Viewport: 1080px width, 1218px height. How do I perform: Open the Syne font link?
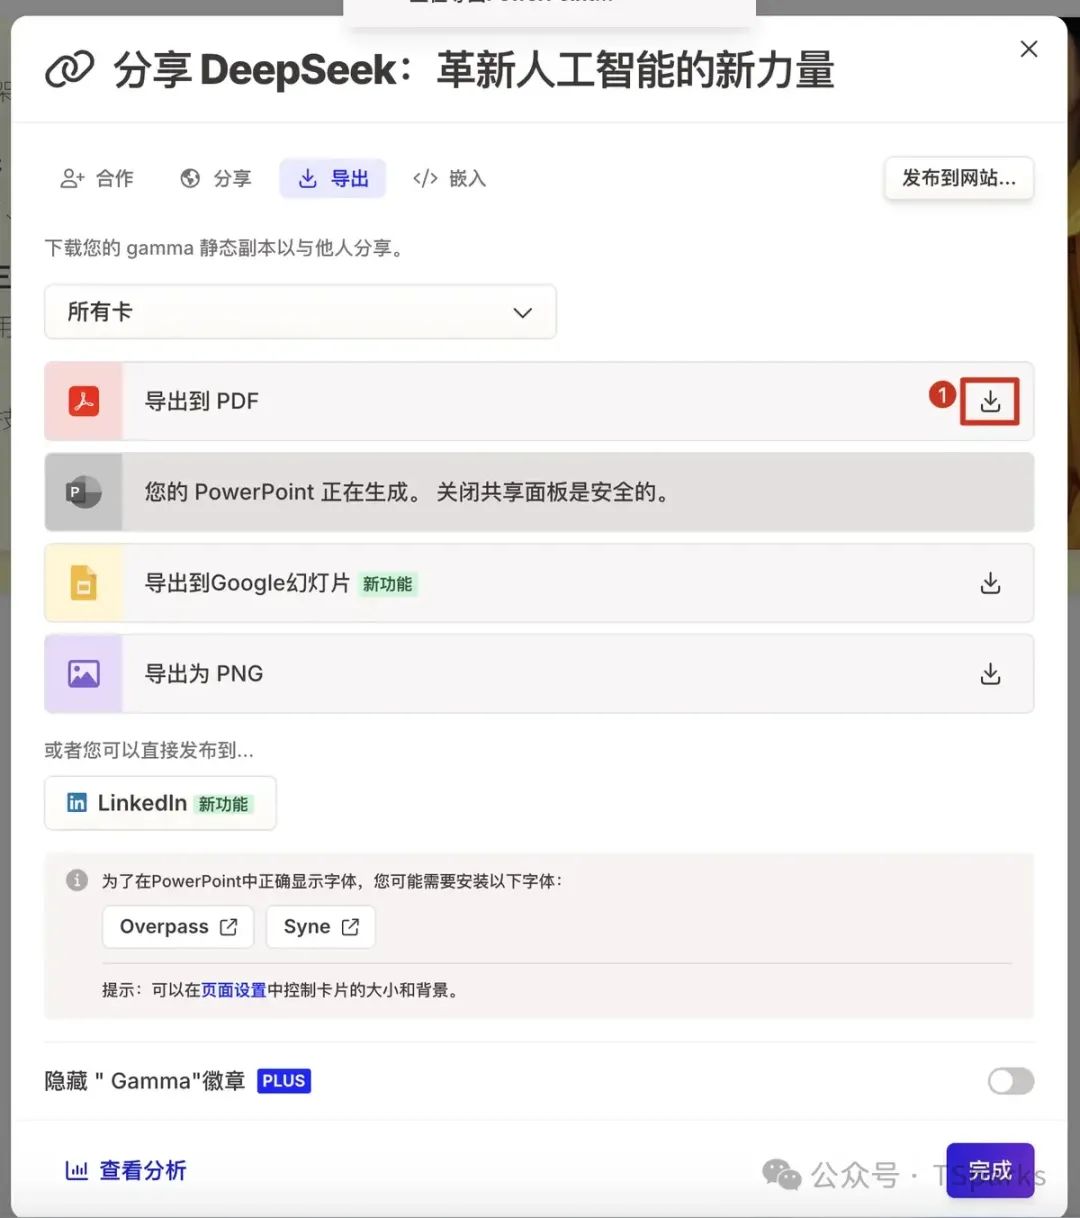321,927
